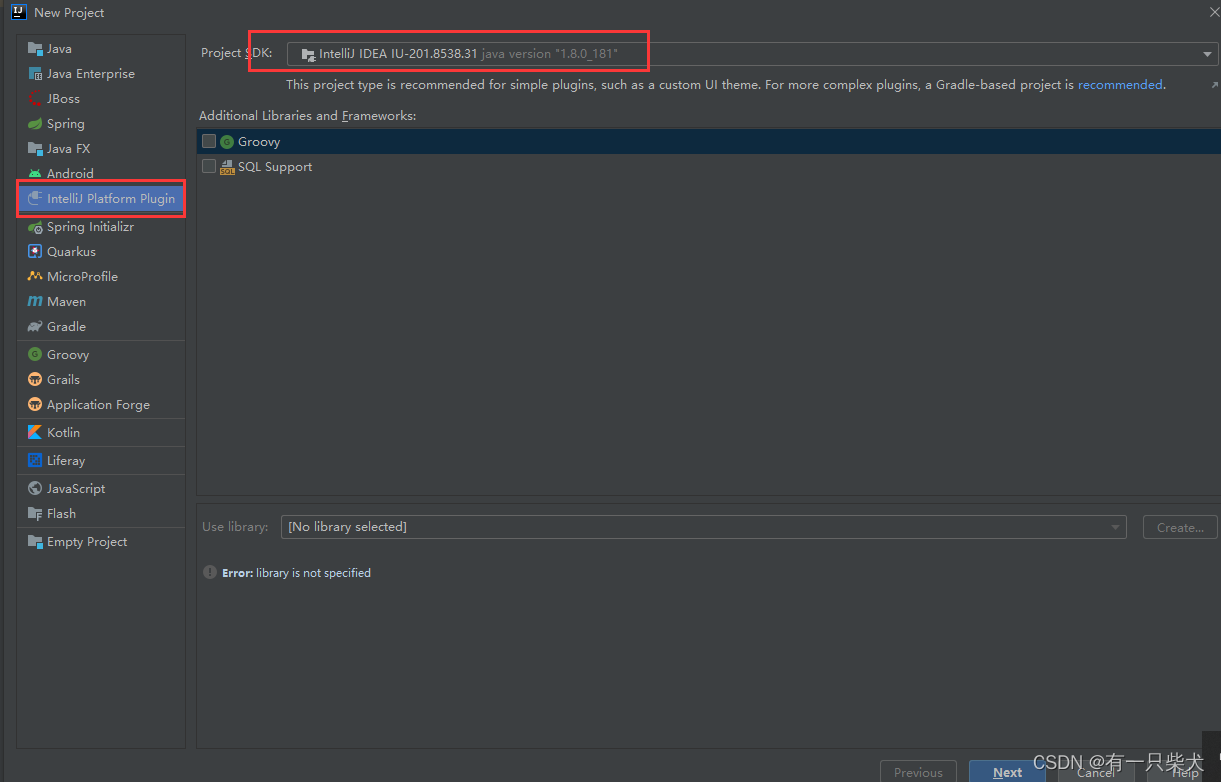Image resolution: width=1221 pixels, height=782 pixels.
Task: Click the MicroProfile label in sidebar
Action: 82,276
